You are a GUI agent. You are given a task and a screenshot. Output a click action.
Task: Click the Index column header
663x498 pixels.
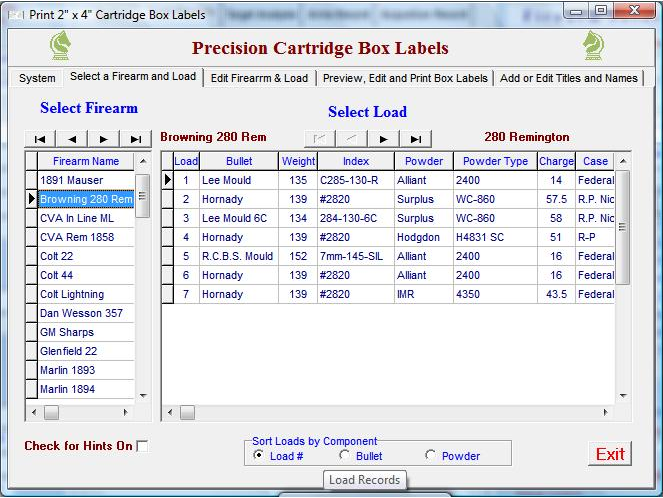[356, 161]
